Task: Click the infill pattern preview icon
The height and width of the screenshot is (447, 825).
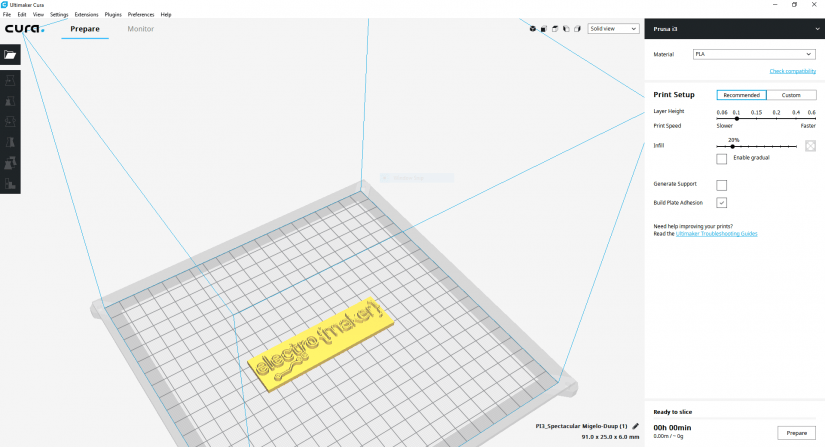Action: pos(810,146)
